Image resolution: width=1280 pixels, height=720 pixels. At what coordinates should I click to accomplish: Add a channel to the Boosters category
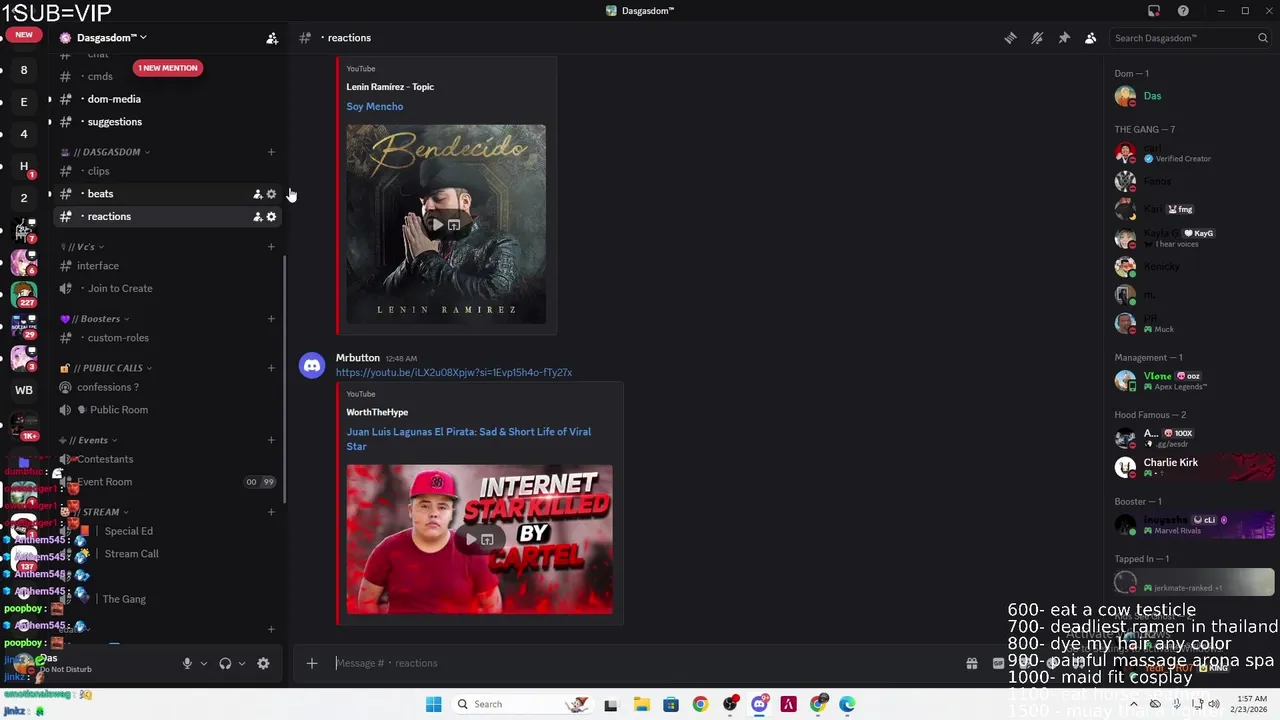(271, 319)
